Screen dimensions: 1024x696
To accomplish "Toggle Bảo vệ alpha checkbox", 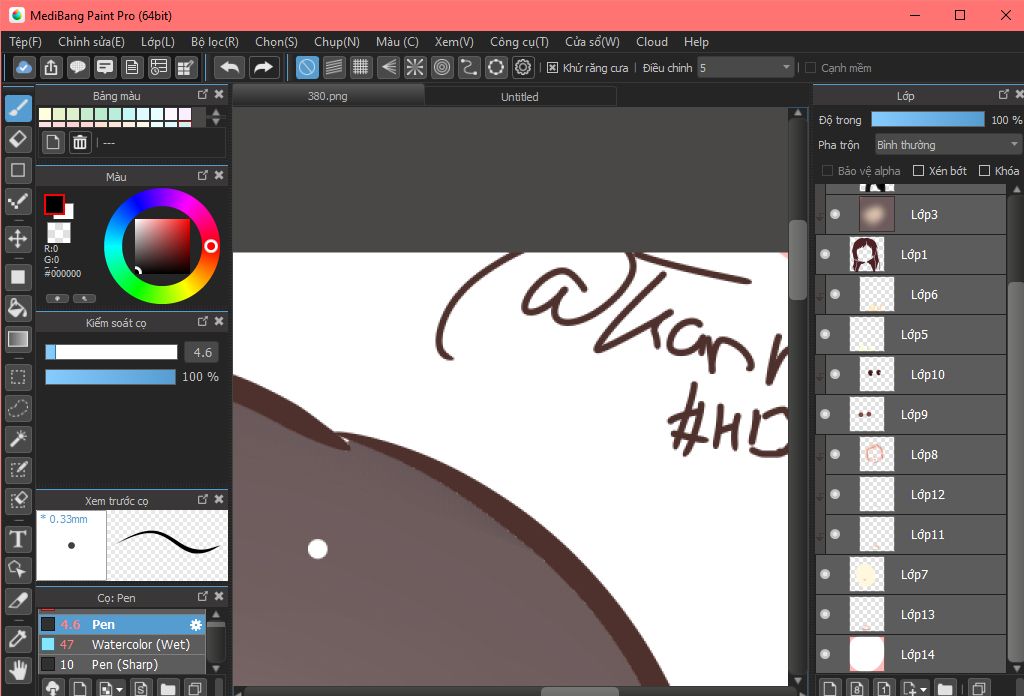I will 827,170.
